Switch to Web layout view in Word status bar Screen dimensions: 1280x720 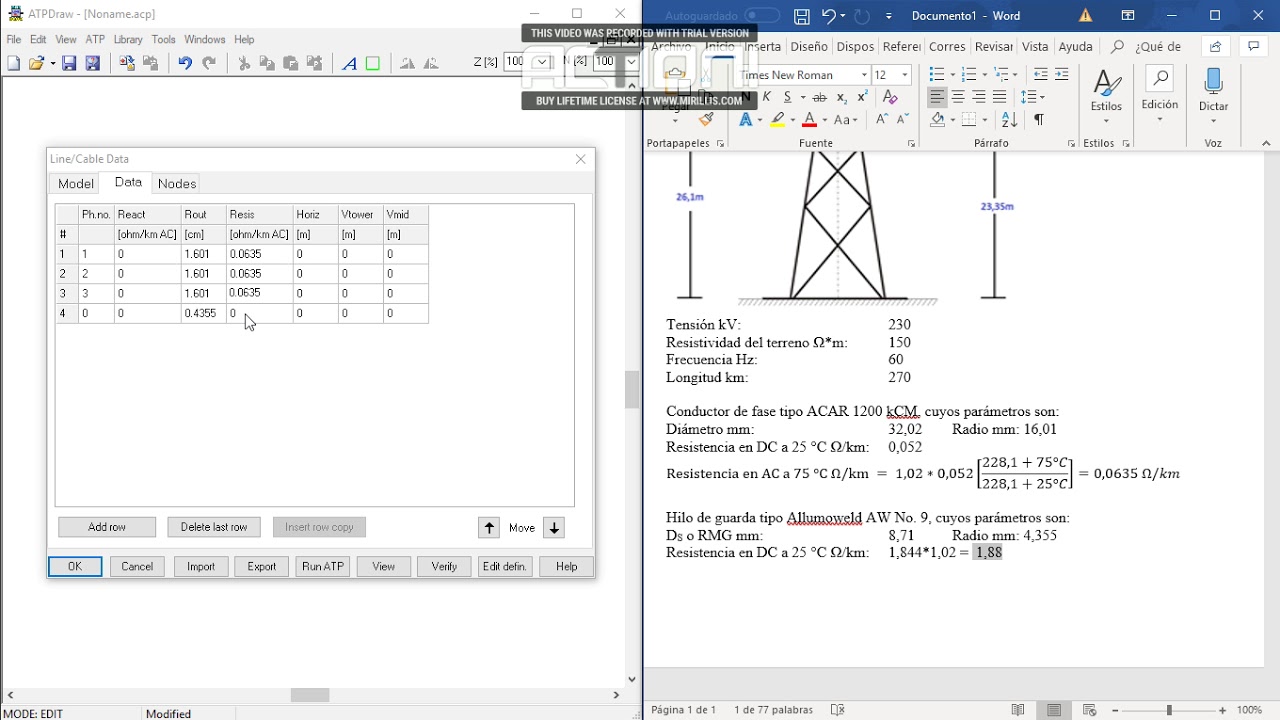(1090, 710)
